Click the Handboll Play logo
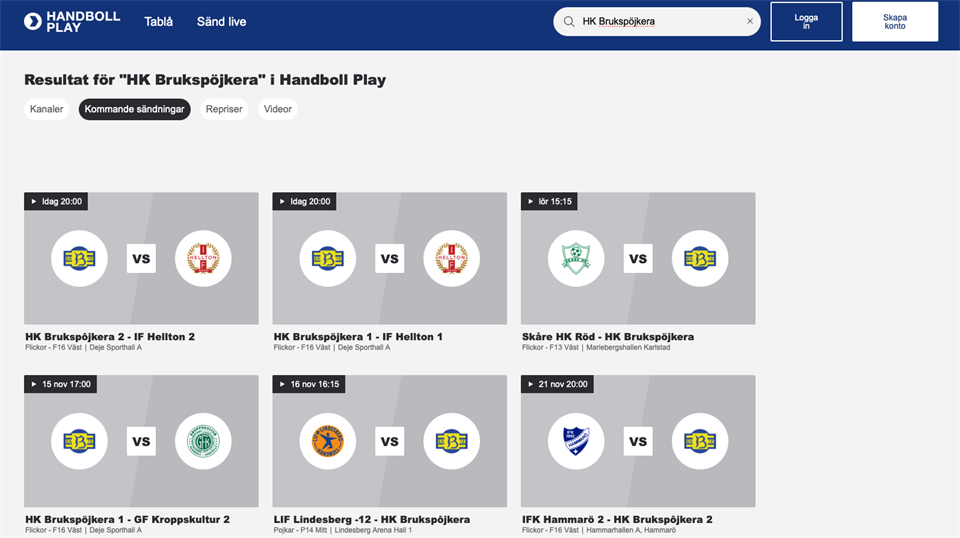Image resolution: width=960 pixels, height=538 pixels. [x=71, y=21]
